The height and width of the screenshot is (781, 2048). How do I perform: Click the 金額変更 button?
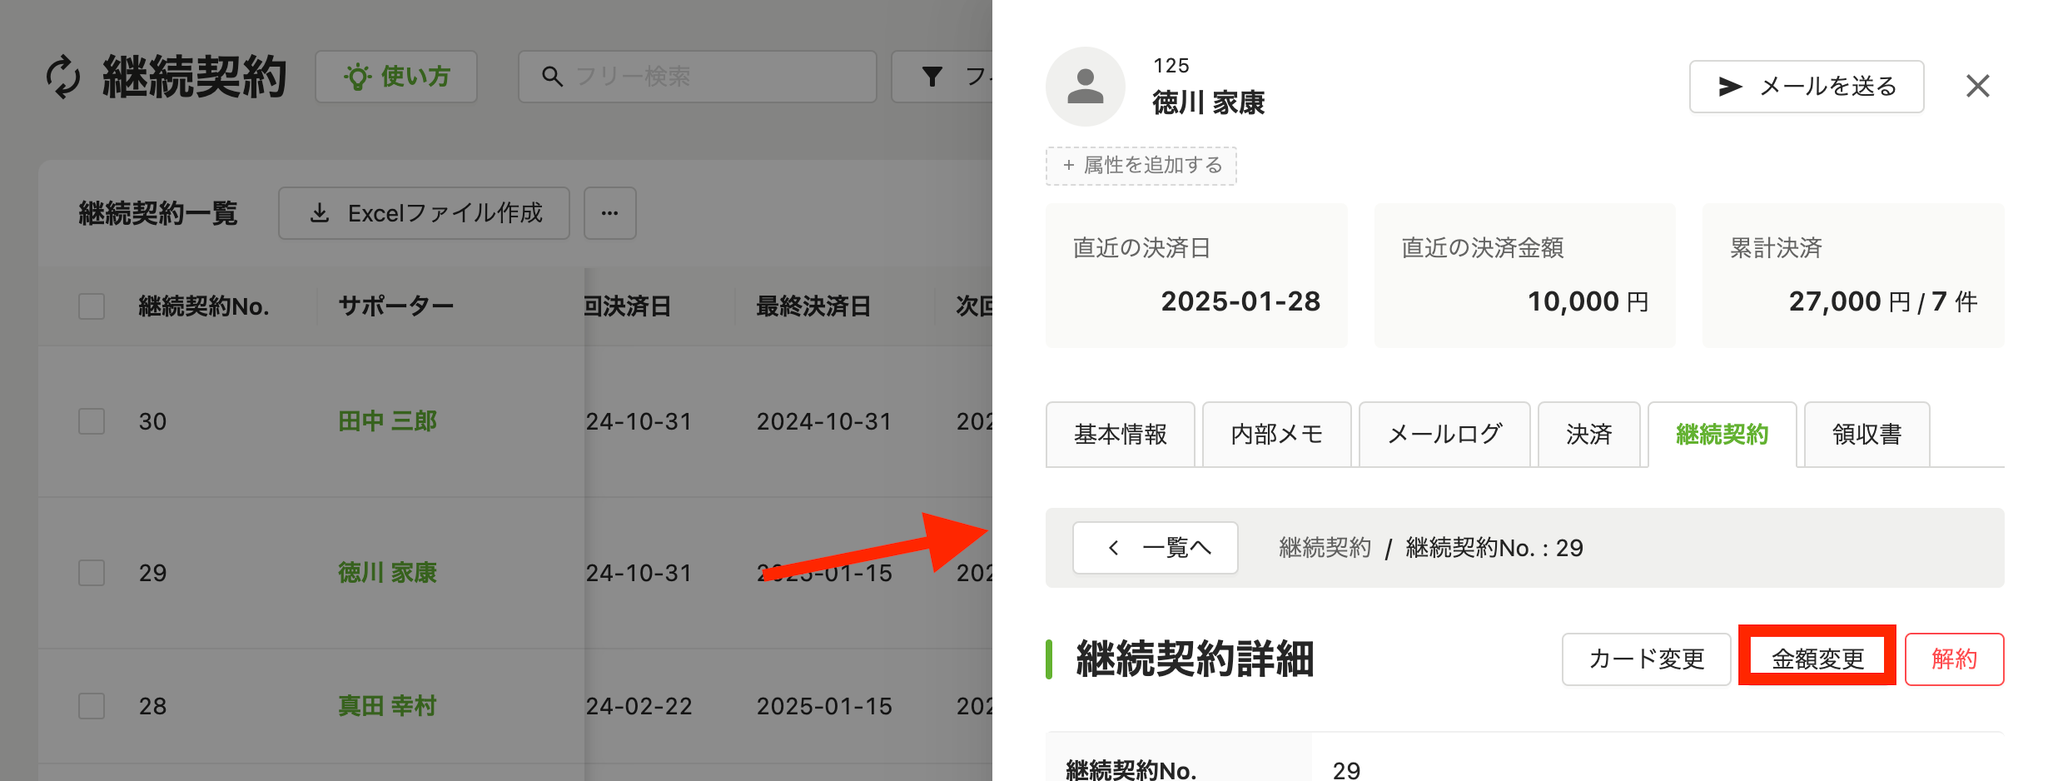1817,659
